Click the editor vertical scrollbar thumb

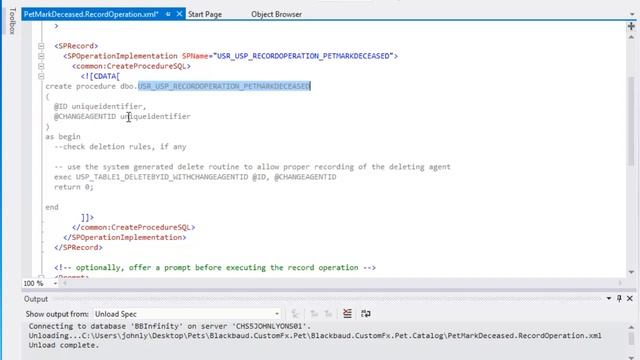pyautogui.click(x=631, y=121)
